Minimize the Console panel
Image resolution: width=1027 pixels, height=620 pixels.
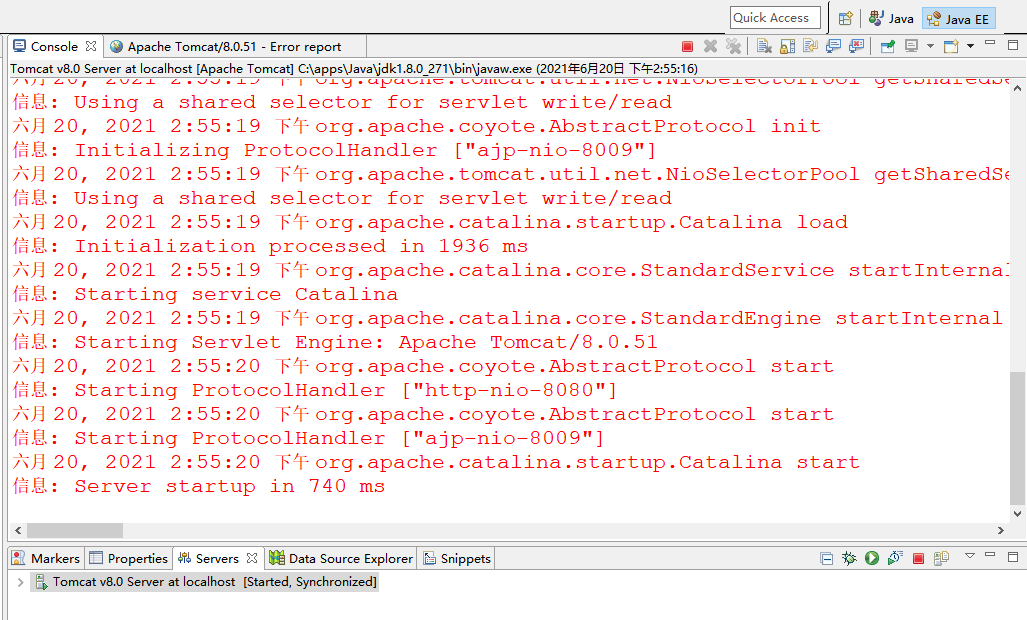(x=990, y=43)
